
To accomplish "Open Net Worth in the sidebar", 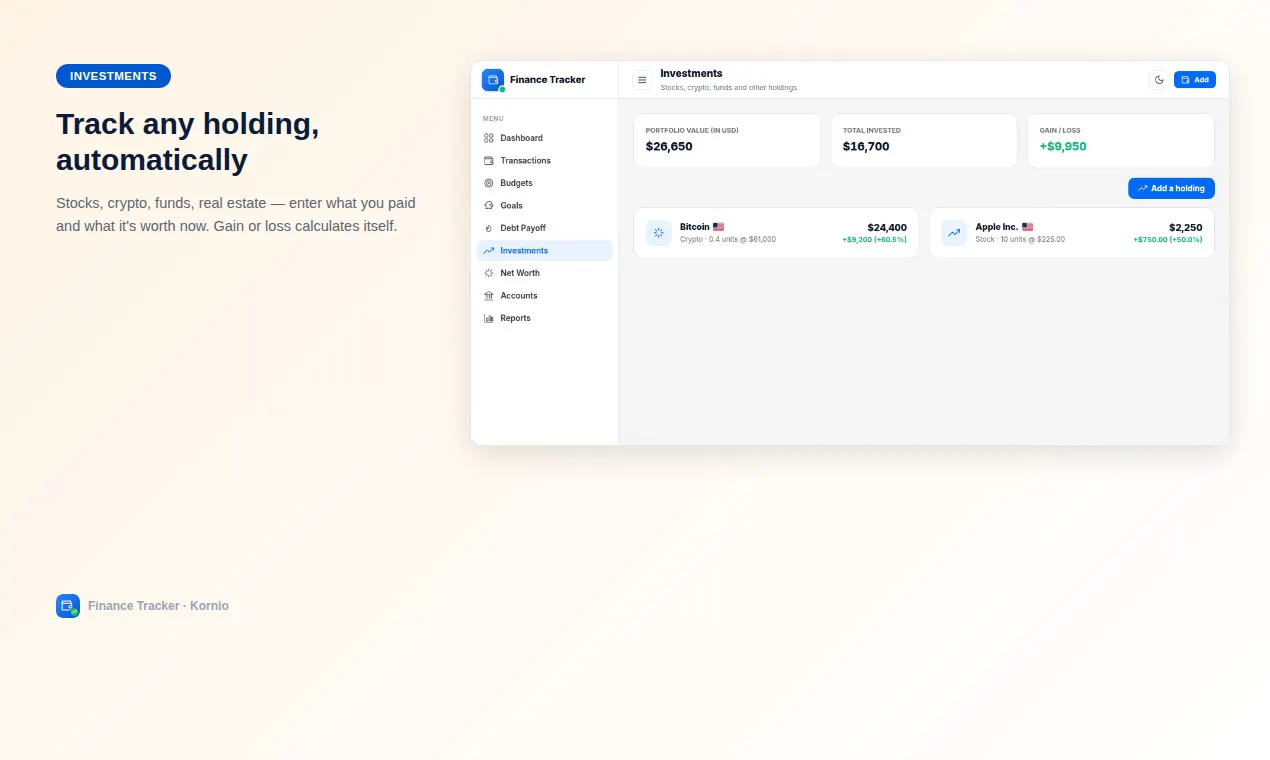I will point(544,273).
